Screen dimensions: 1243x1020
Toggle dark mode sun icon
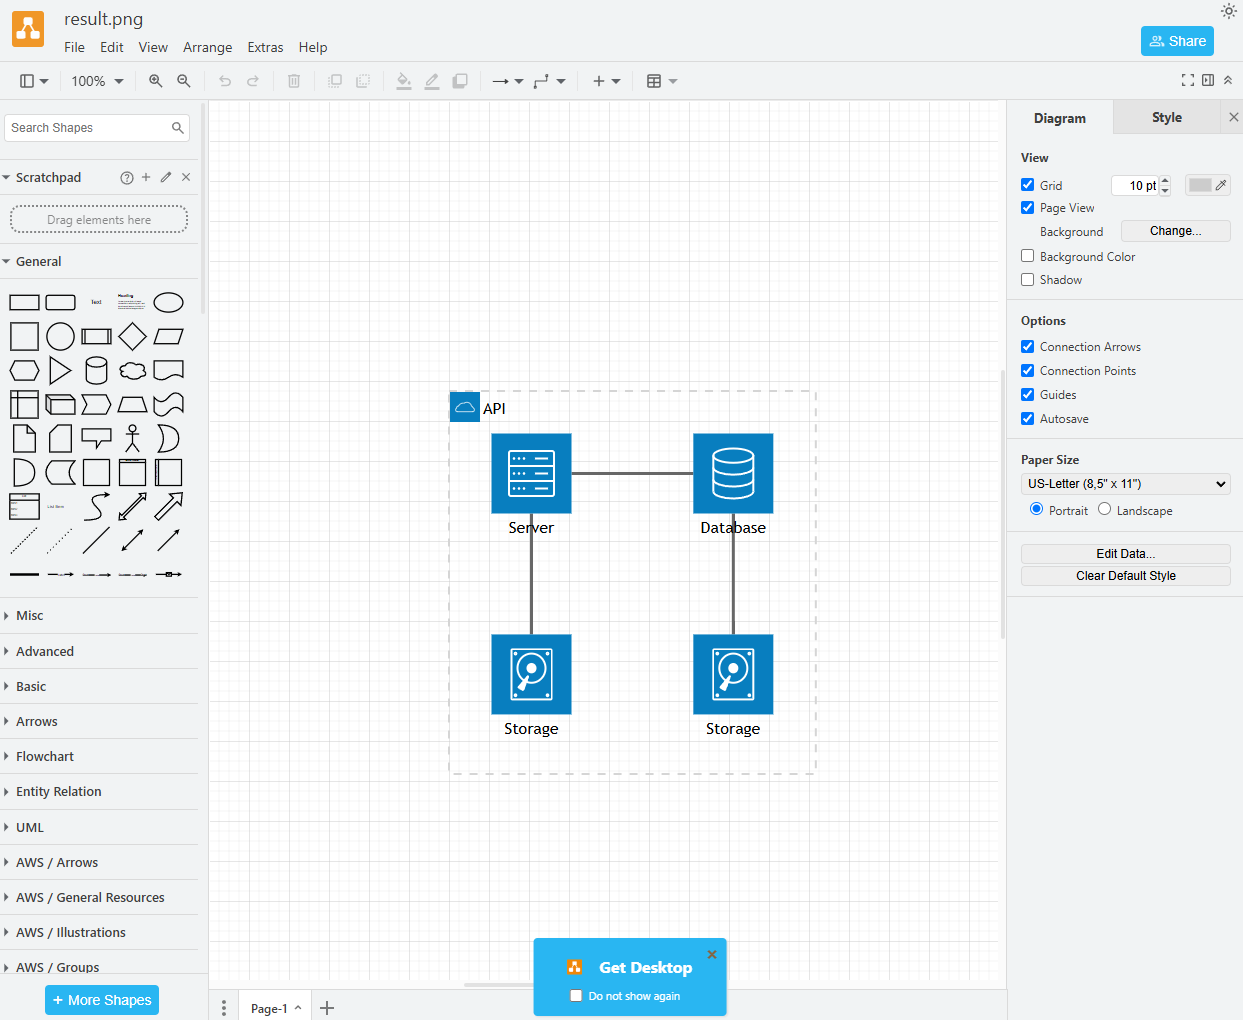1228,11
